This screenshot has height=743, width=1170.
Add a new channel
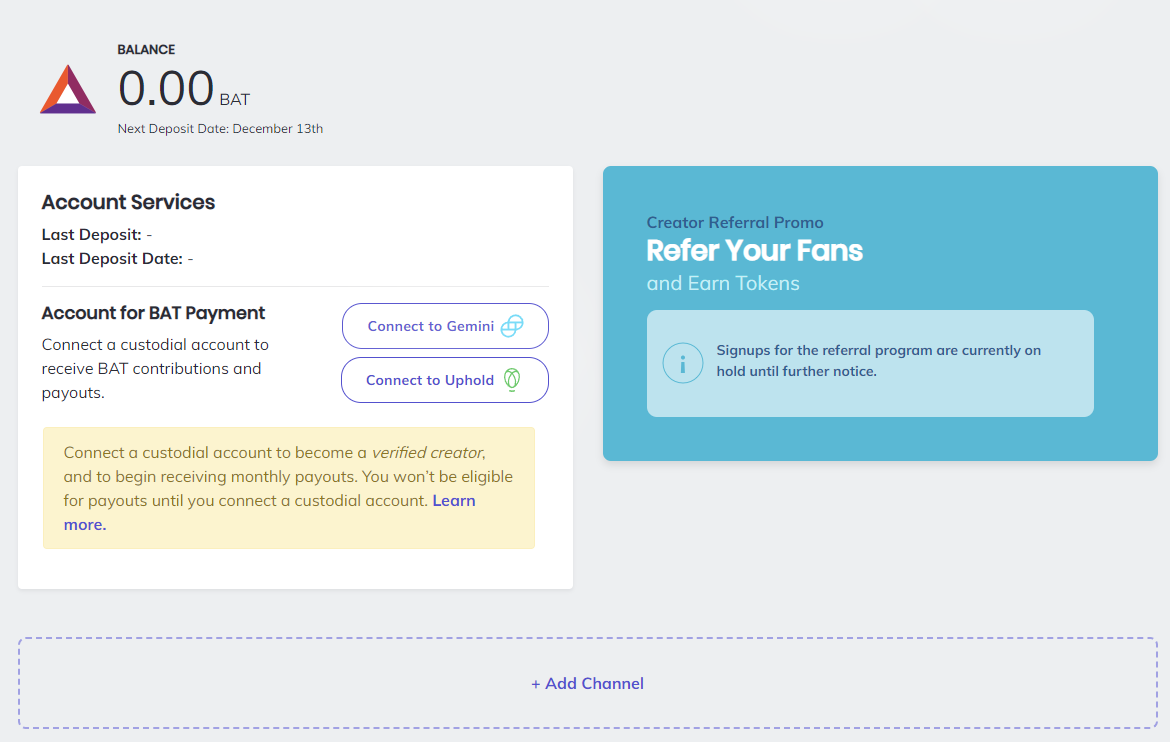pyautogui.click(x=587, y=683)
